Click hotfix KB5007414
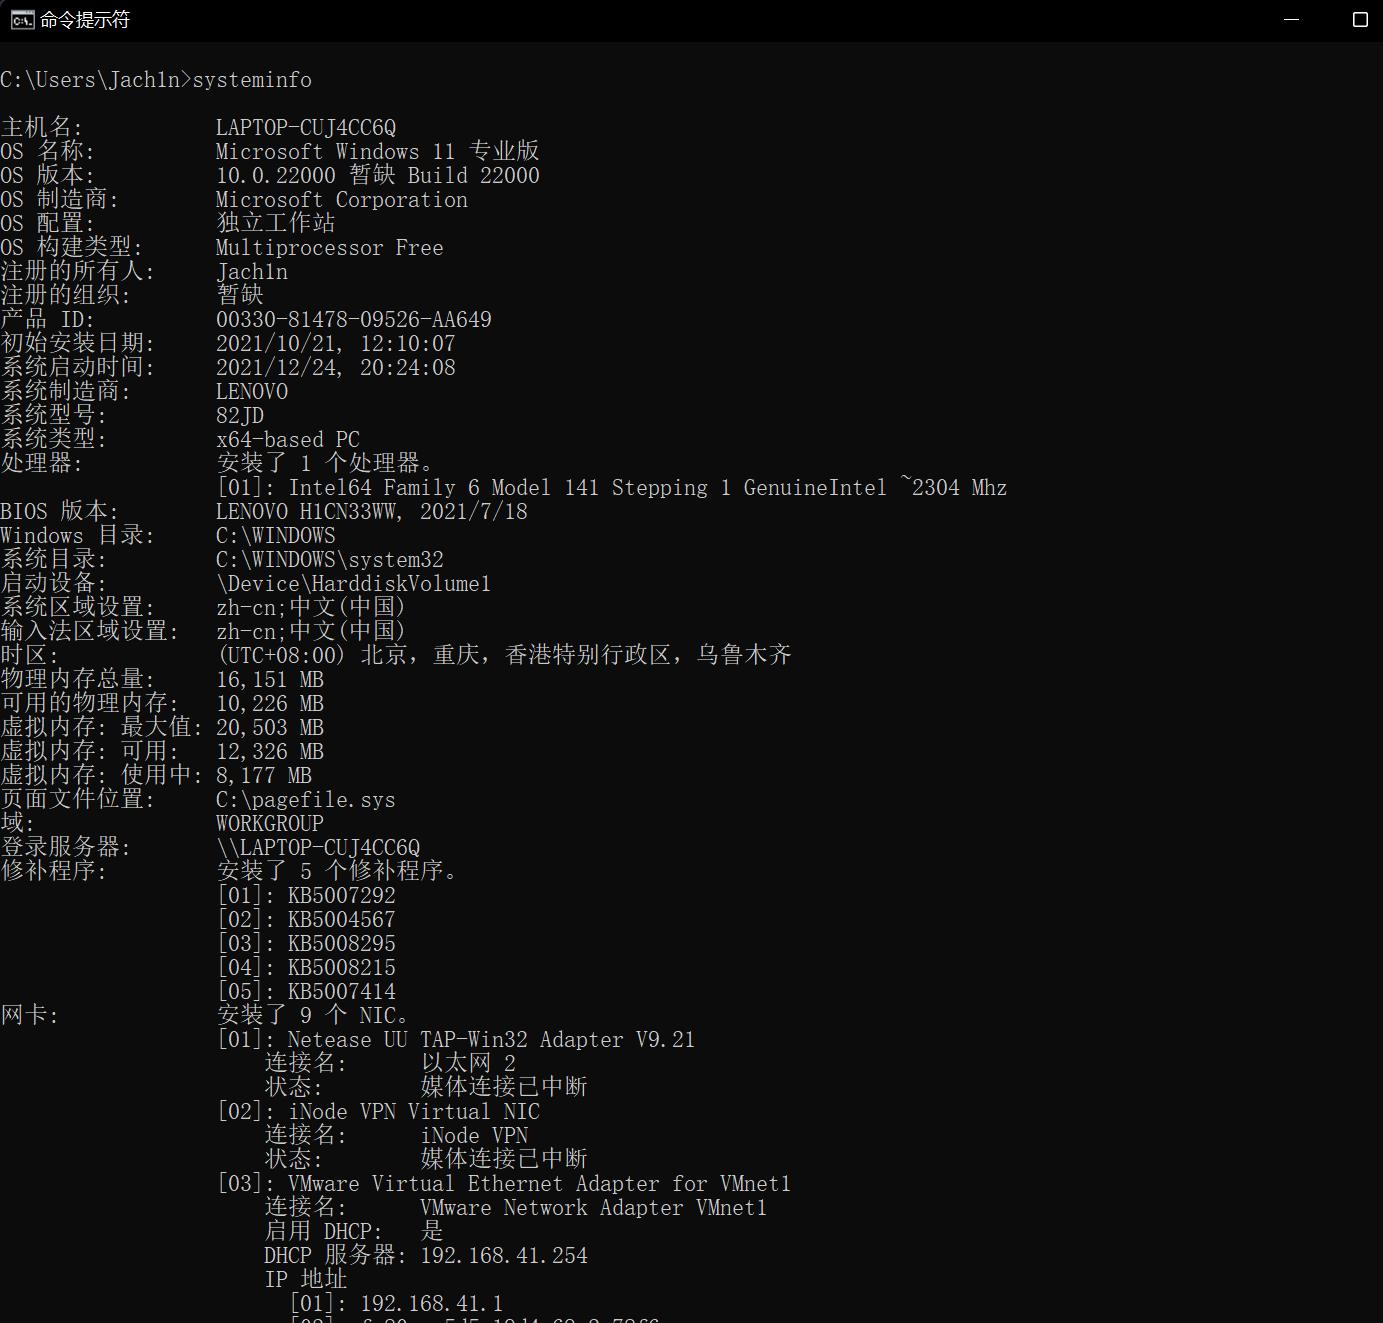 pyautogui.click(x=342, y=992)
